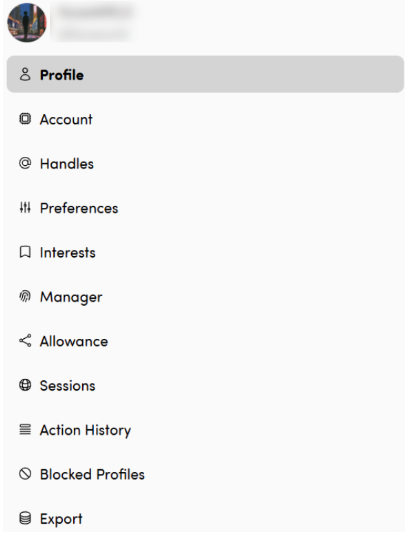414x538 pixels.
Task: Click the bookmark icon beside Interests
Action: [25, 252]
